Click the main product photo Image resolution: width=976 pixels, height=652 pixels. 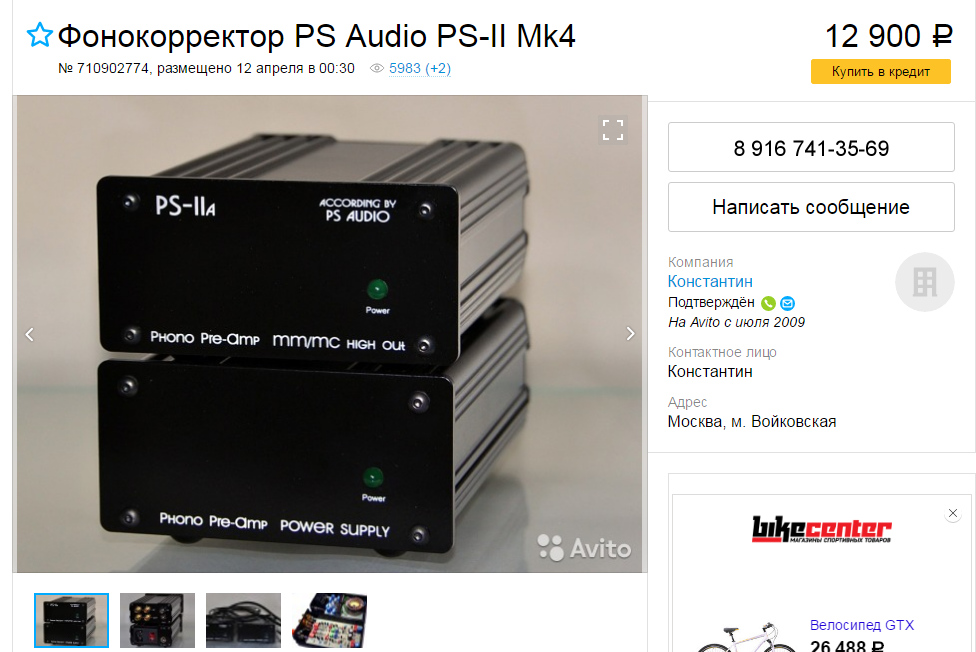pos(329,334)
